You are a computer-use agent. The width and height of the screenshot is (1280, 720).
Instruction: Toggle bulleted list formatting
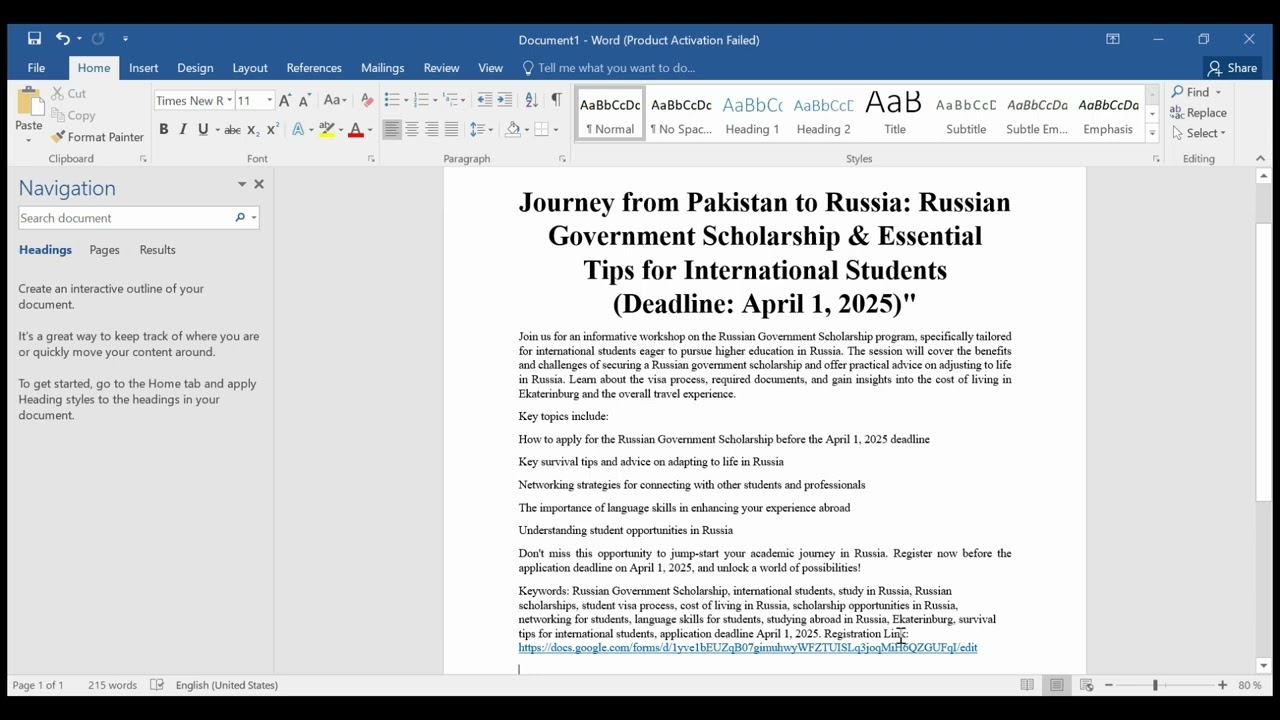click(392, 100)
